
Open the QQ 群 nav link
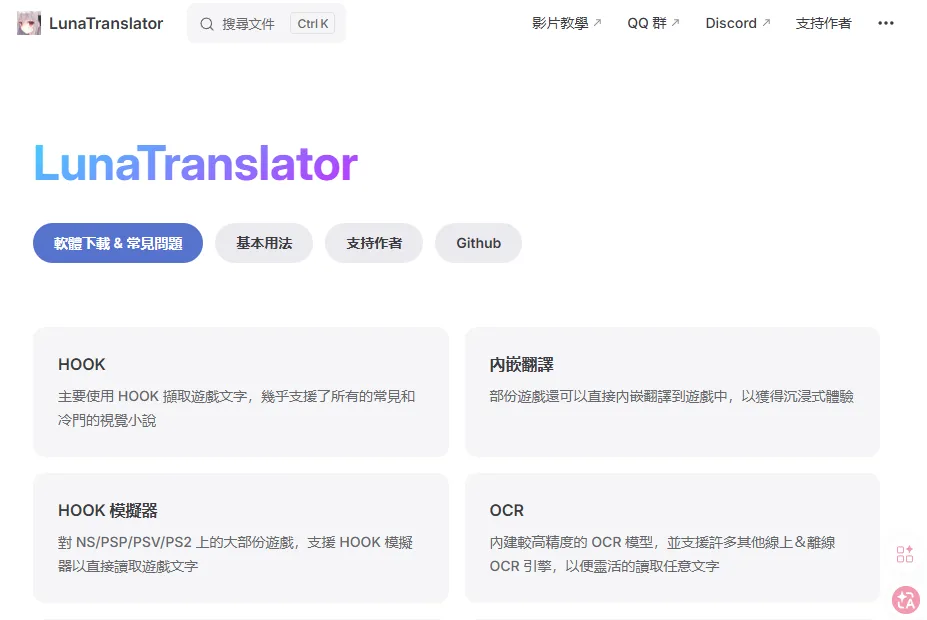pyautogui.click(x=653, y=23)
